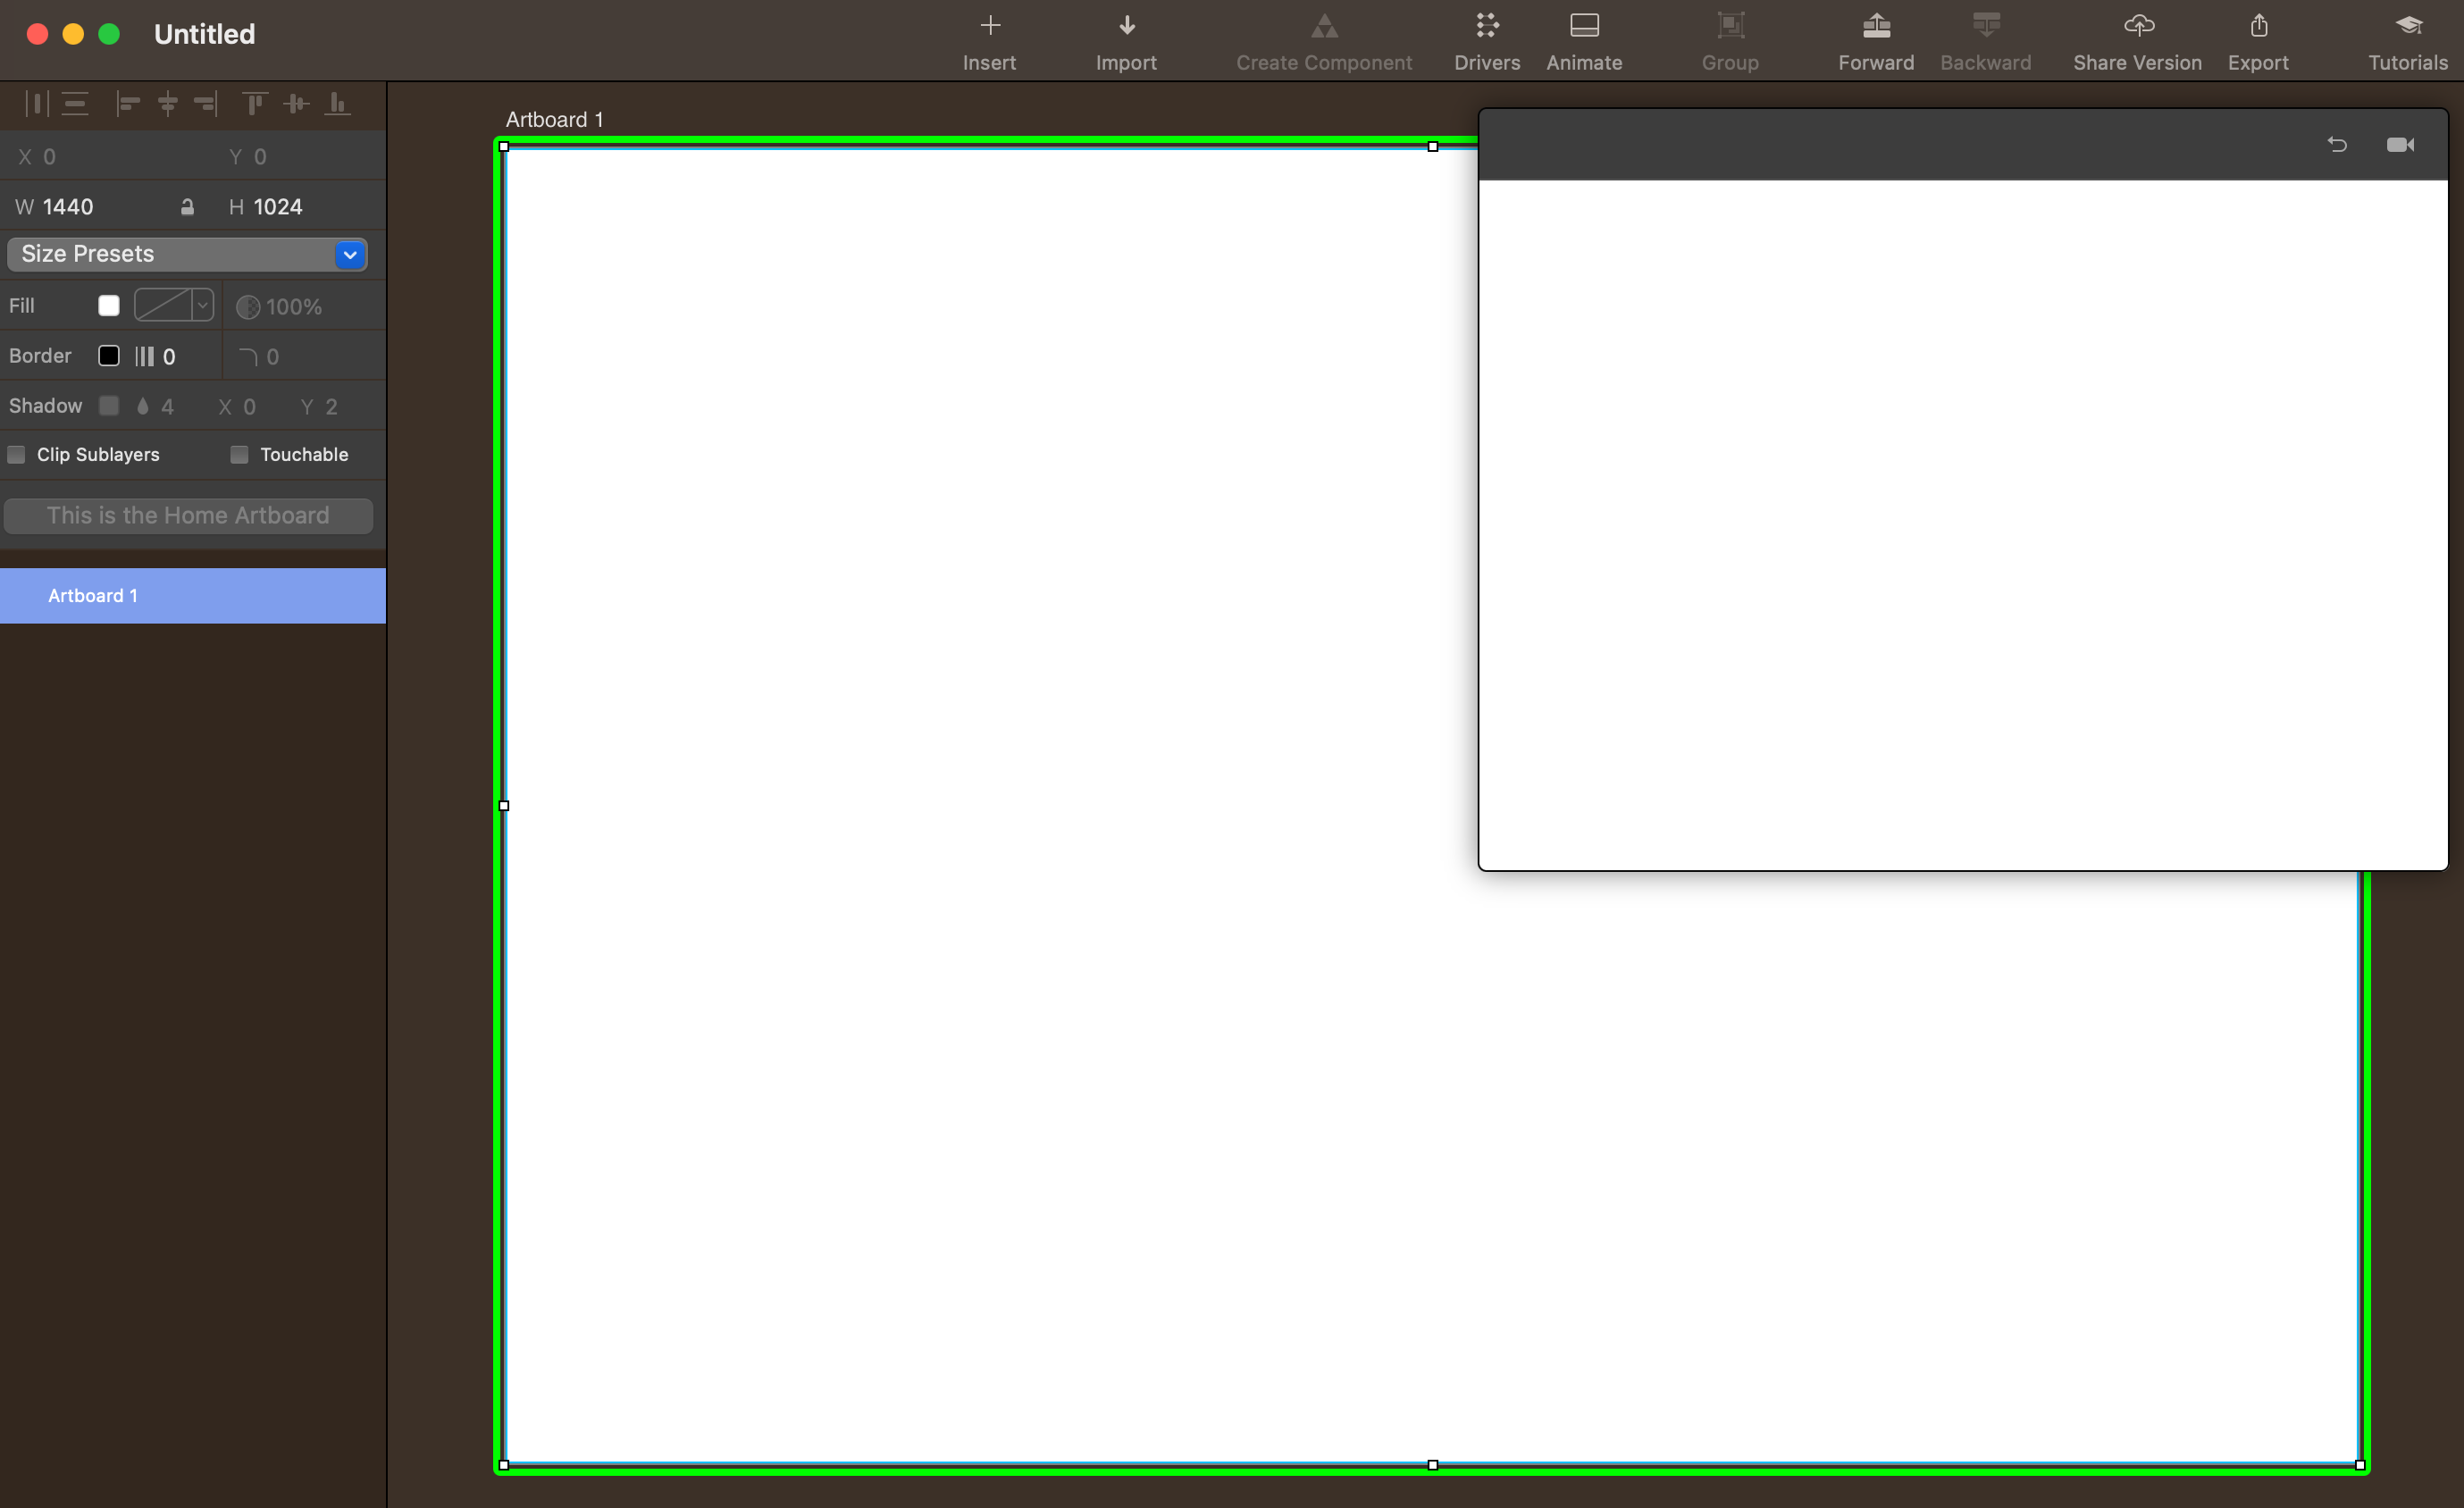Click the Import toolbar icon
The height and width of the screenshot is (1508, 2464).
point(1126,25)
